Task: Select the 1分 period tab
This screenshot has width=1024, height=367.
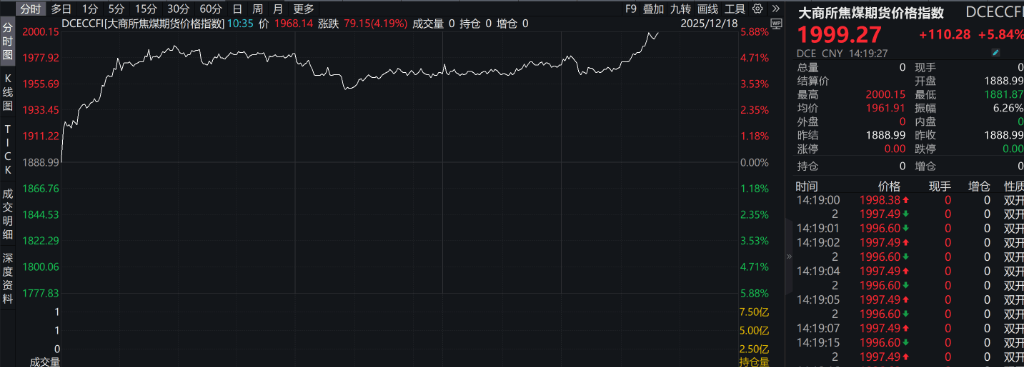Action: point(89,9)
